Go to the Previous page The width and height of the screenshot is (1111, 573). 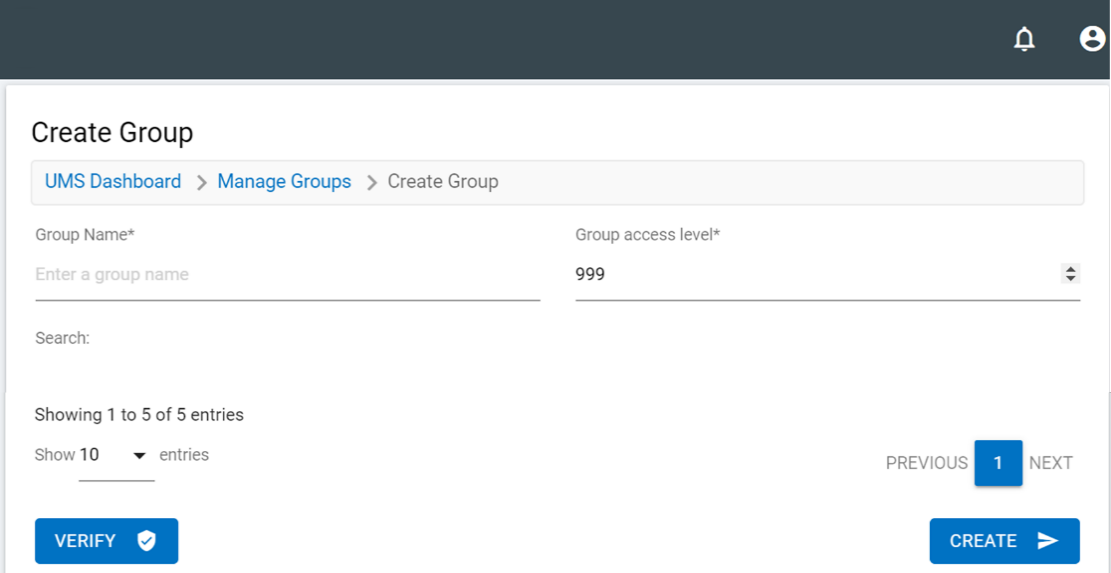click(x=926, y=463)
